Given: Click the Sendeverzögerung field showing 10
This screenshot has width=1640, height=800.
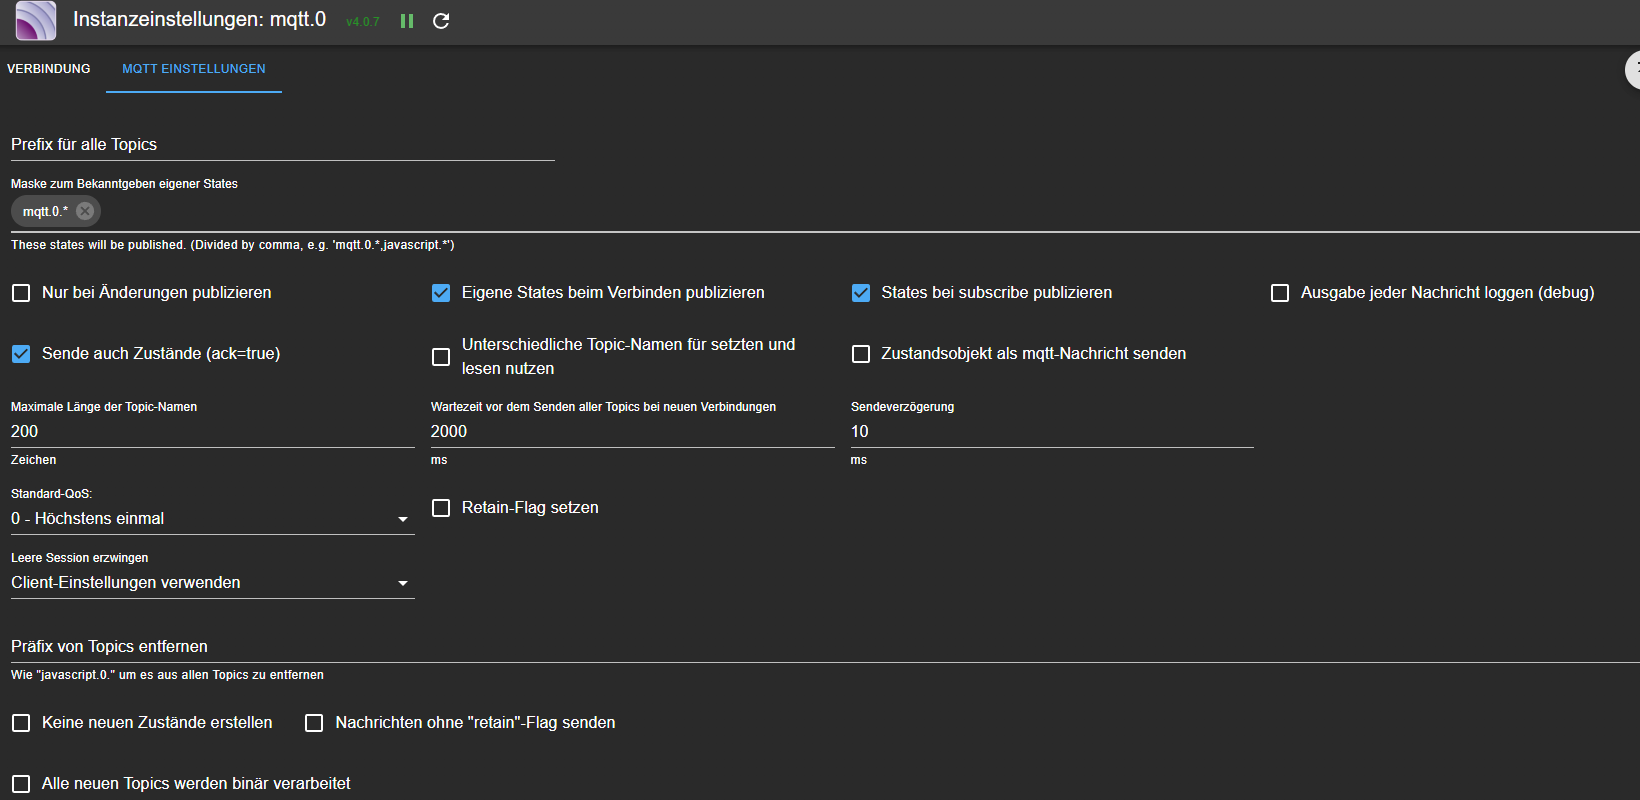Looking at the screenshot, I should tap(1052, 432).
